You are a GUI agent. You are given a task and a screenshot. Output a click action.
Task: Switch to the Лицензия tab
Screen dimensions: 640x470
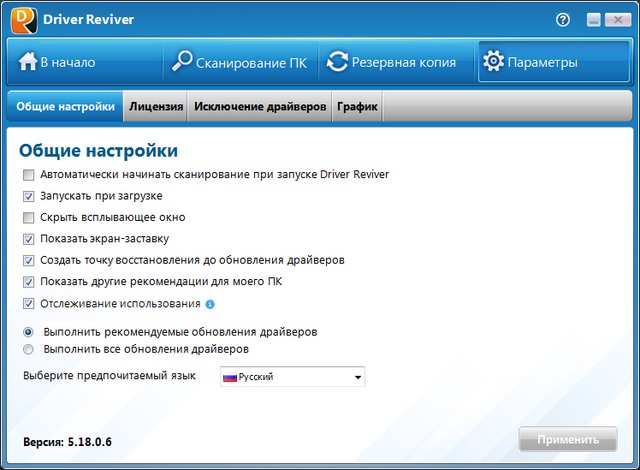156,107
